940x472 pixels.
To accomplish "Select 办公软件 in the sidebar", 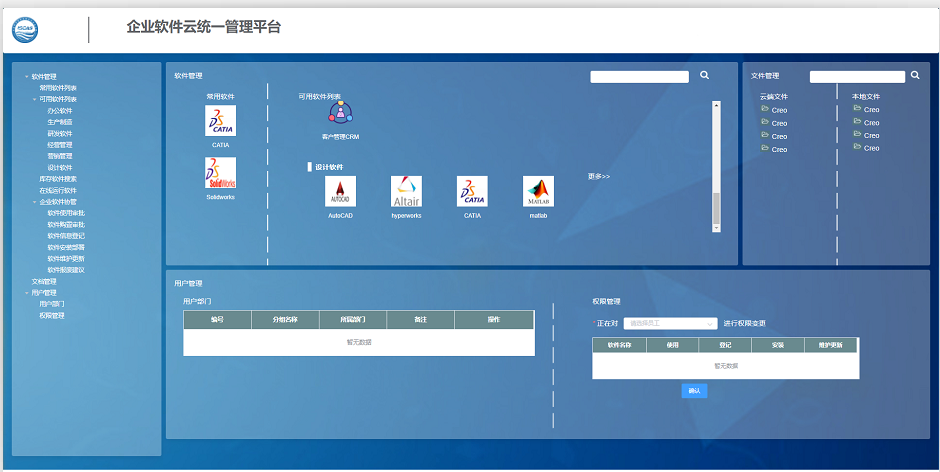I will pos(60,110).
